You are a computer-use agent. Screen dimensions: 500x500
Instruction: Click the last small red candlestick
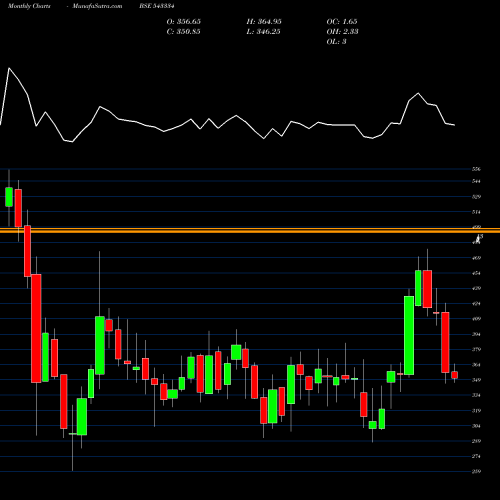(454, 375)
